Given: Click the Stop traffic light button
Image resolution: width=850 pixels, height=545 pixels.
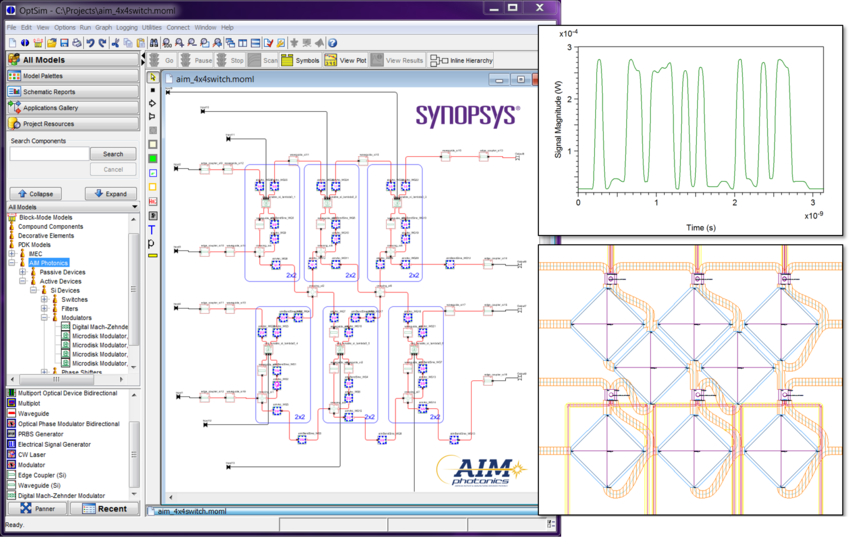Looking at the screenshot, I should pos(230,60).
